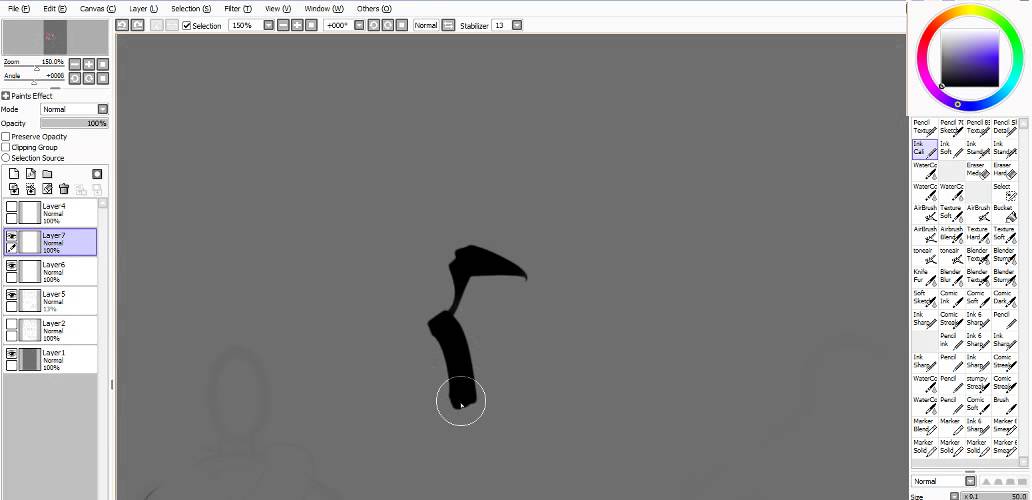1032x500 pixels.
Task: Click the Zoom slider in the navigator
Action: pos(33,68)
